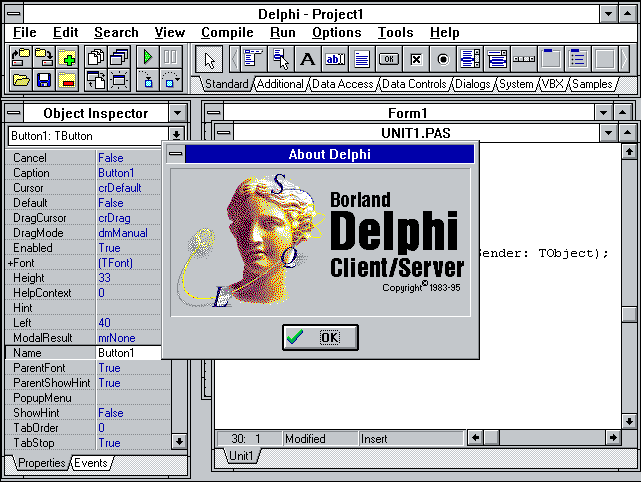Select the Label component in the palette
641x482 pixels.
(308, 59)
